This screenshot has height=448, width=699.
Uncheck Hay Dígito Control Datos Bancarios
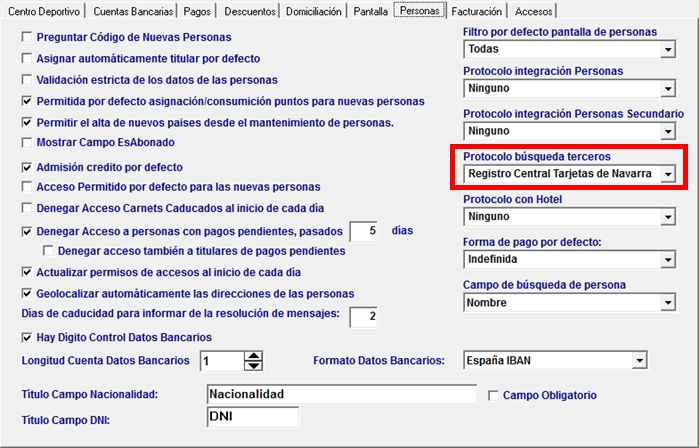click(27, 337)
